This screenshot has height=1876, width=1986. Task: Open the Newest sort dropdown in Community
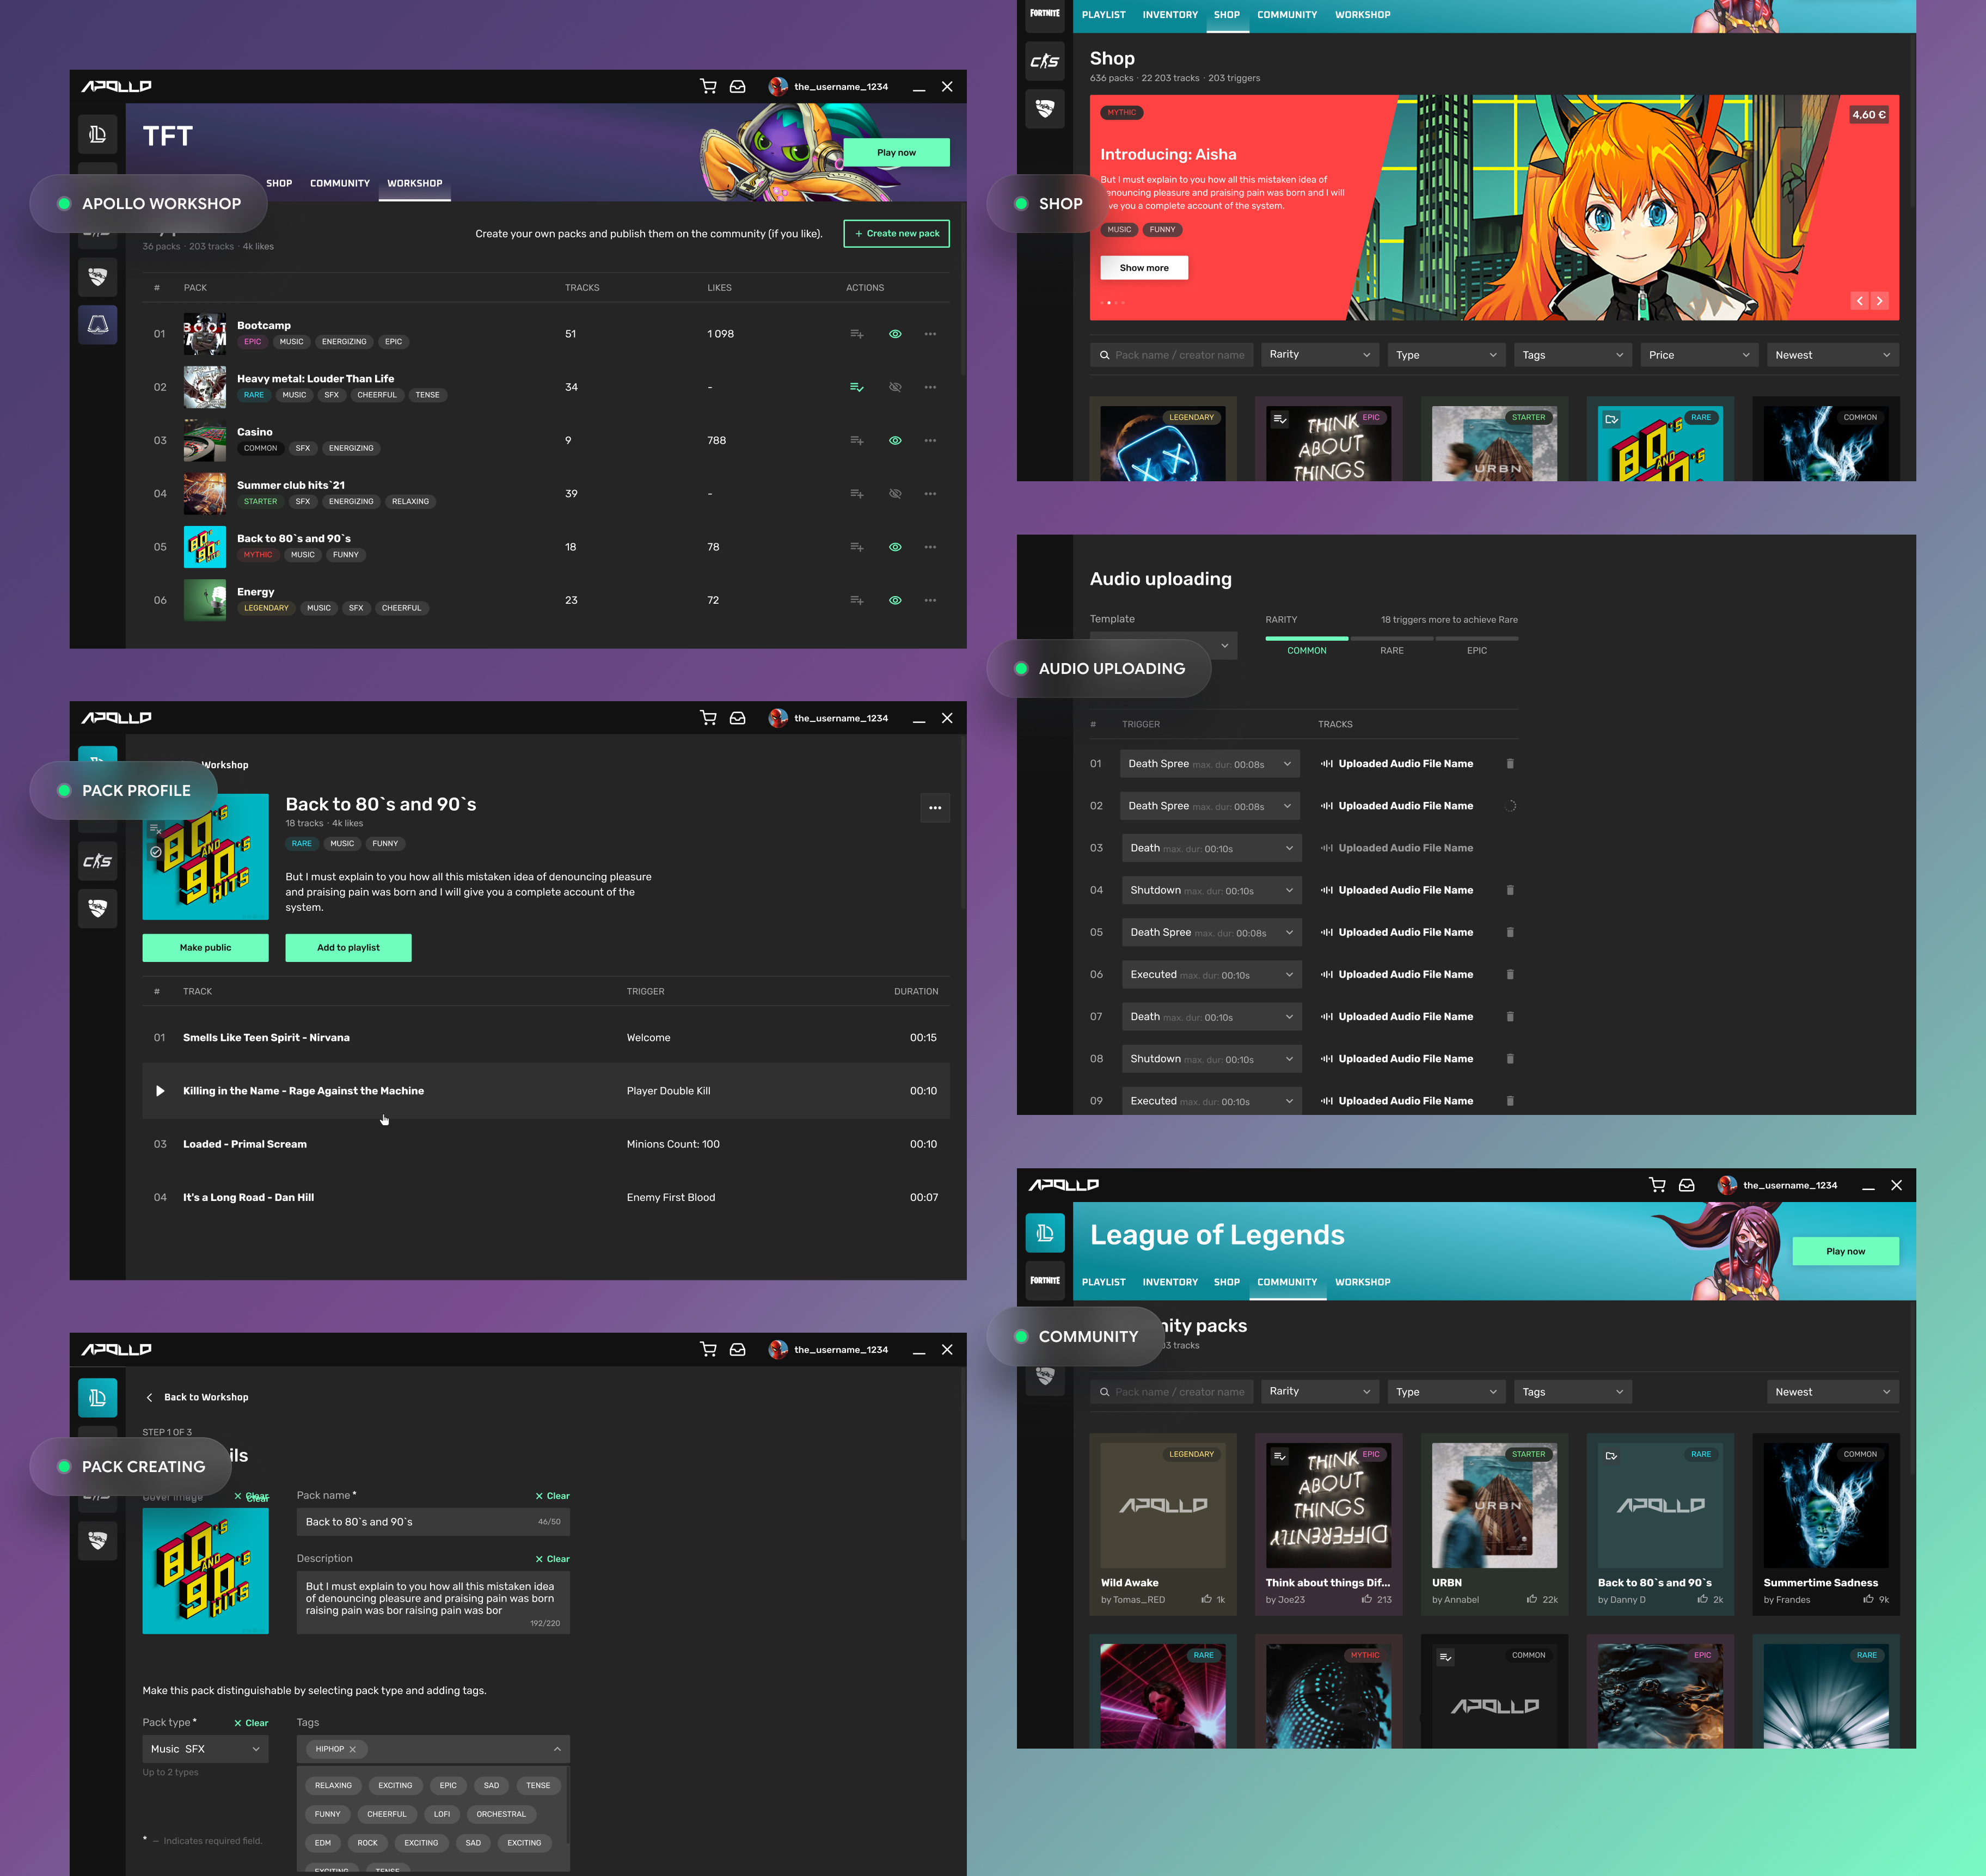point(1833,1392)
